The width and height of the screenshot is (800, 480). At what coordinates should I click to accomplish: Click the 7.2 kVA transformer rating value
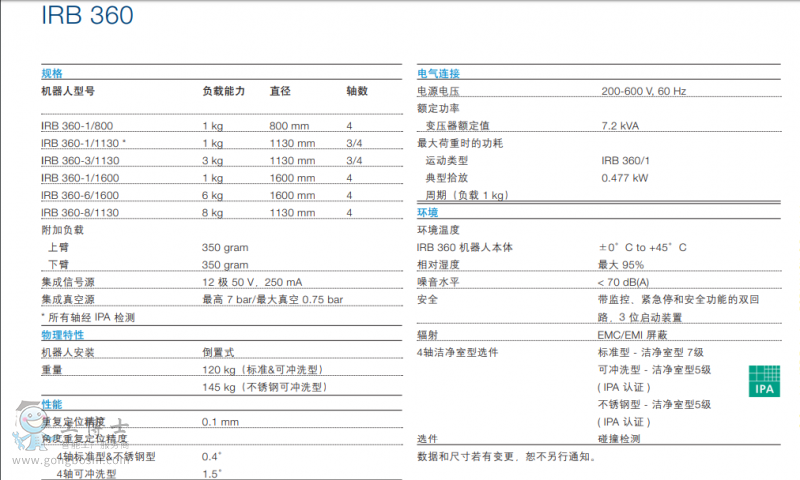[621, 126]
